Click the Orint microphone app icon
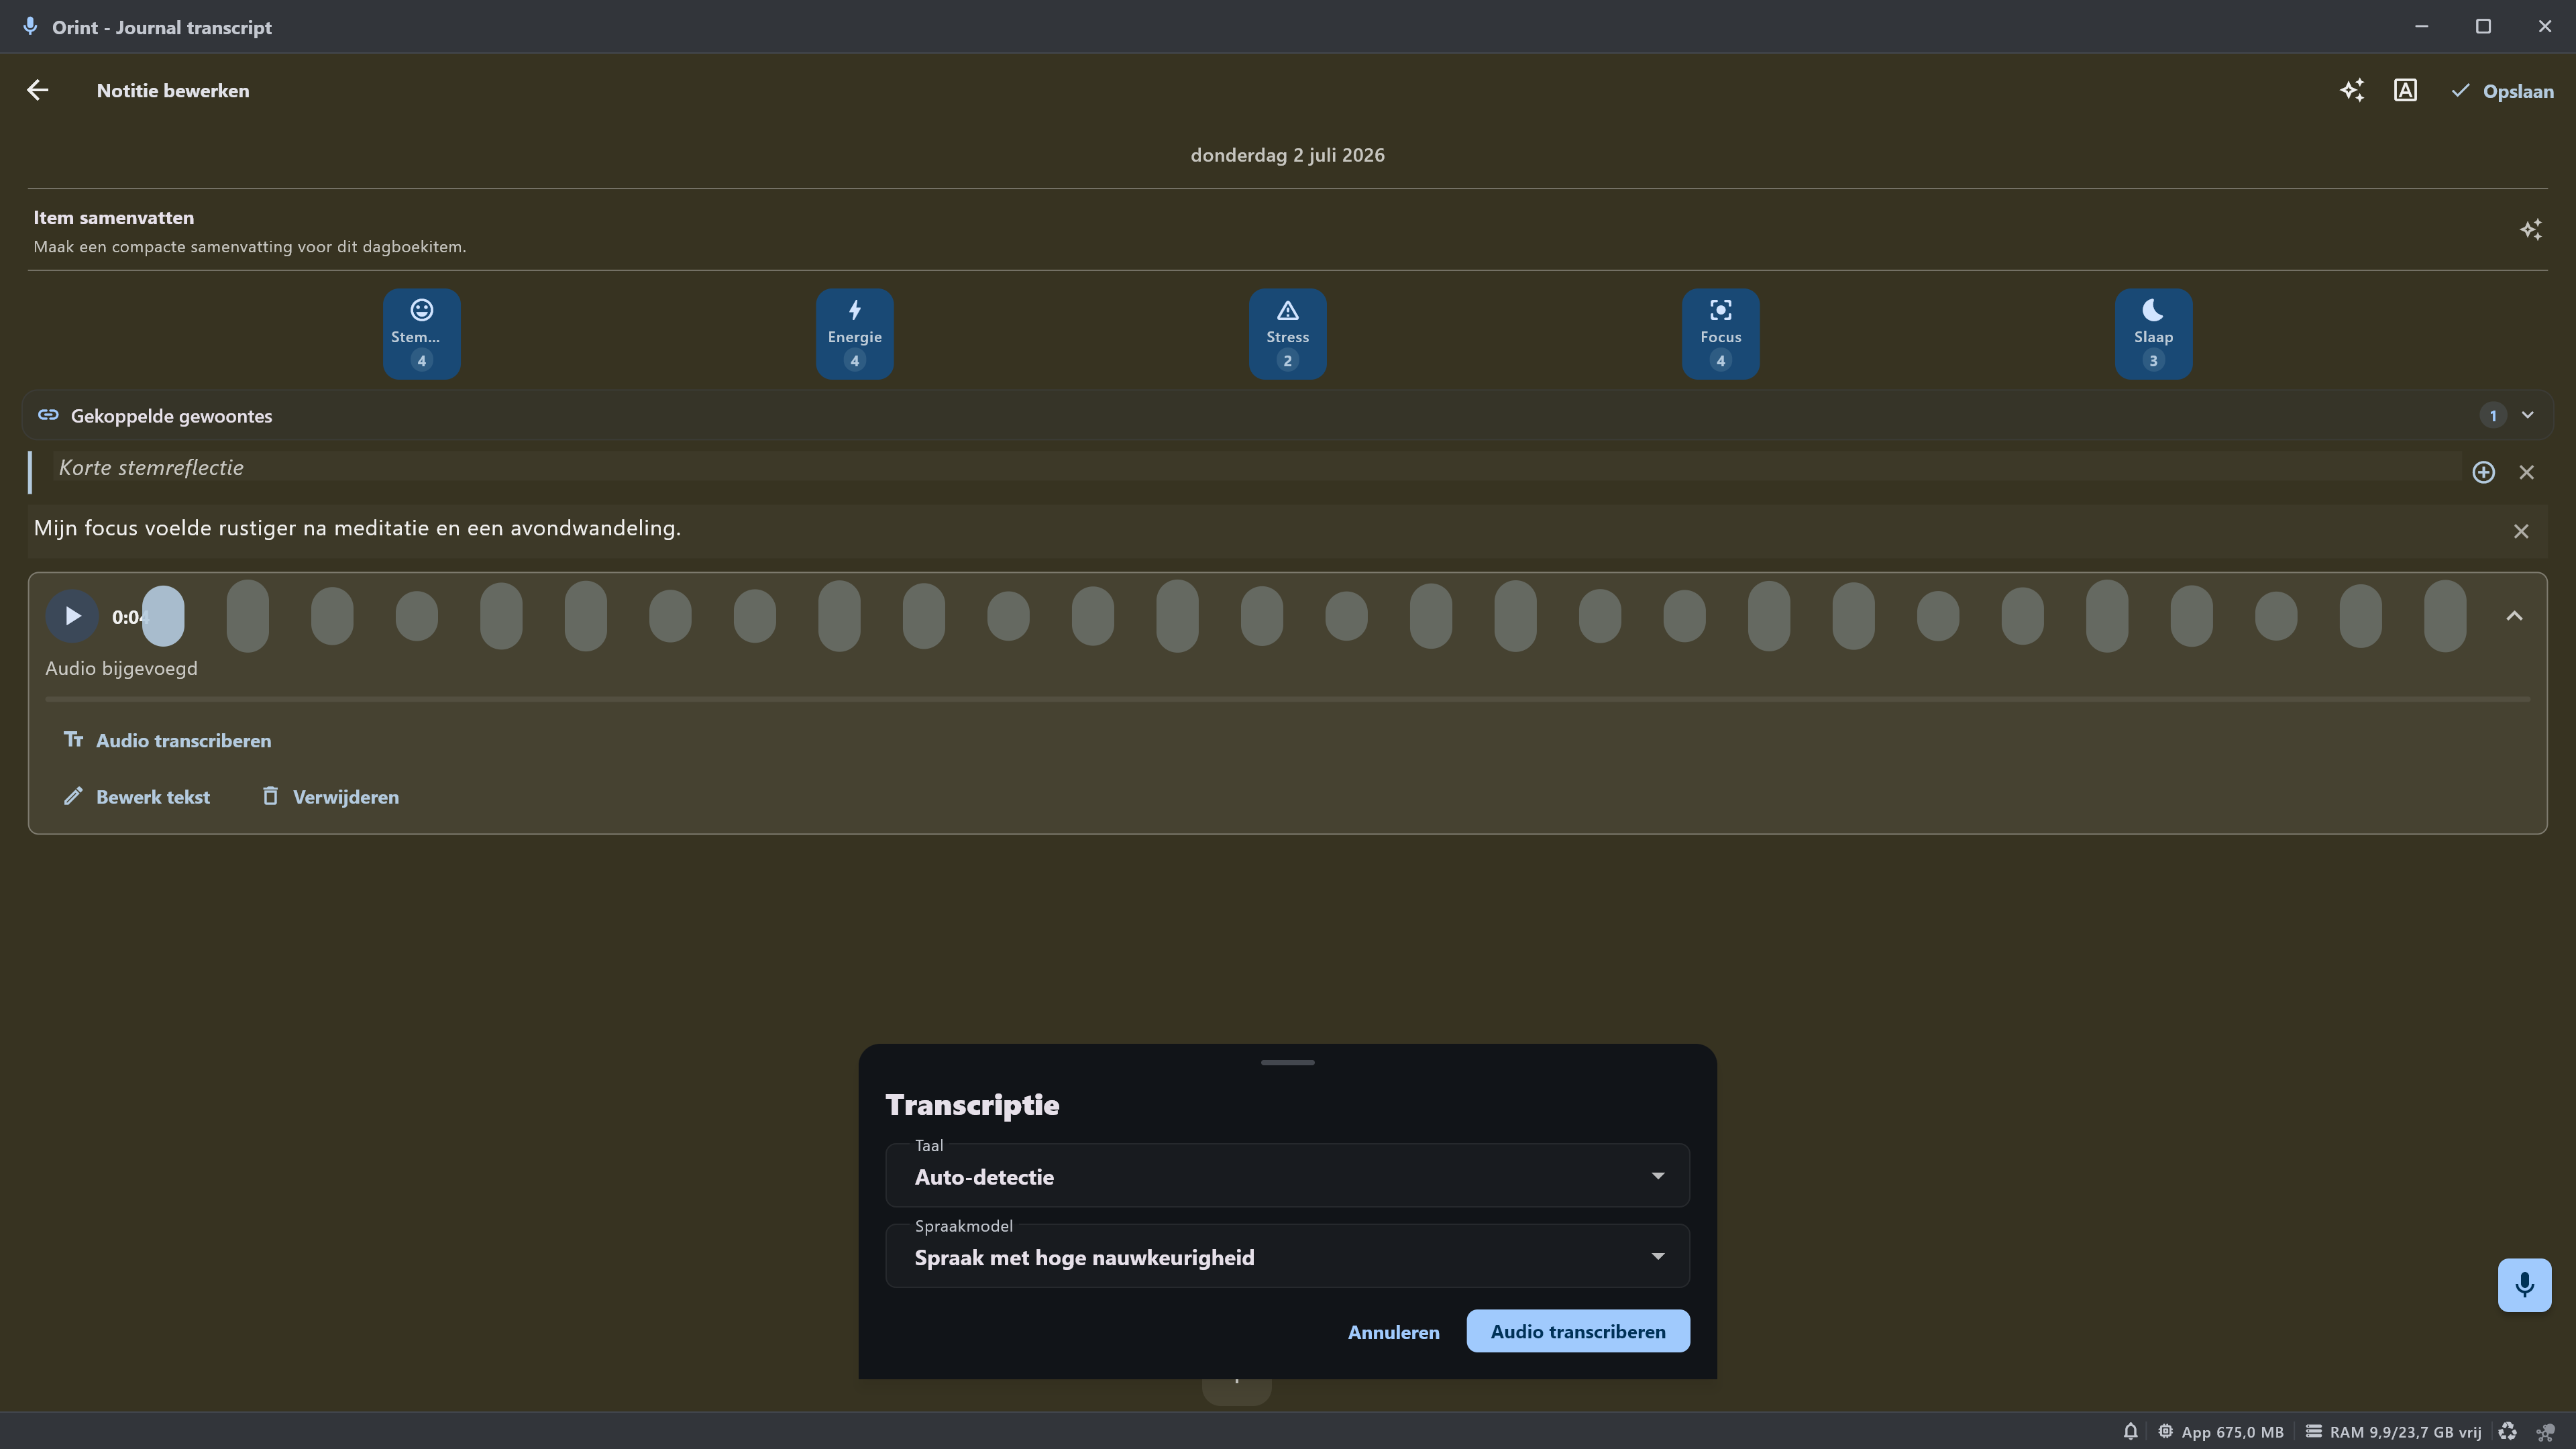 pyautogui.click(x=30, y=26)
